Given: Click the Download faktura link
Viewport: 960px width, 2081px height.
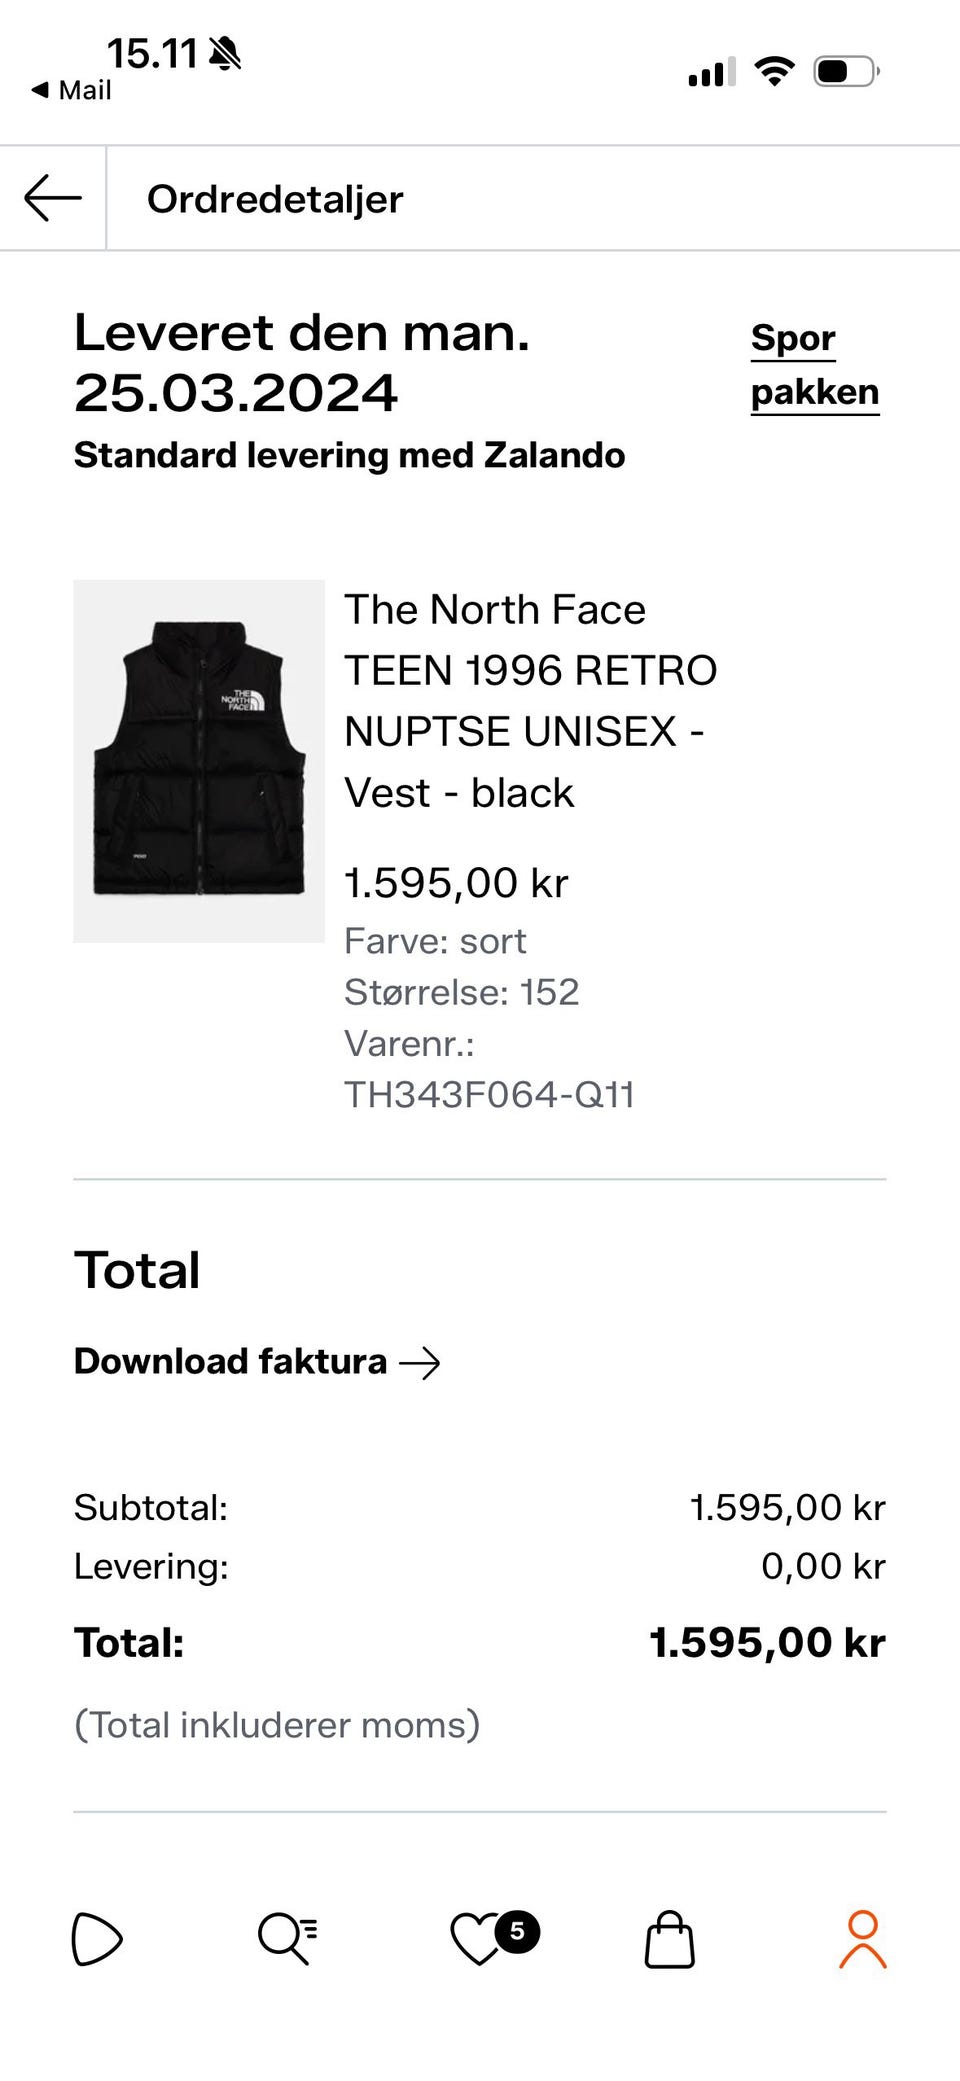Looking at the screenshot, I should pyautogui.click(x=231, y=1361).
